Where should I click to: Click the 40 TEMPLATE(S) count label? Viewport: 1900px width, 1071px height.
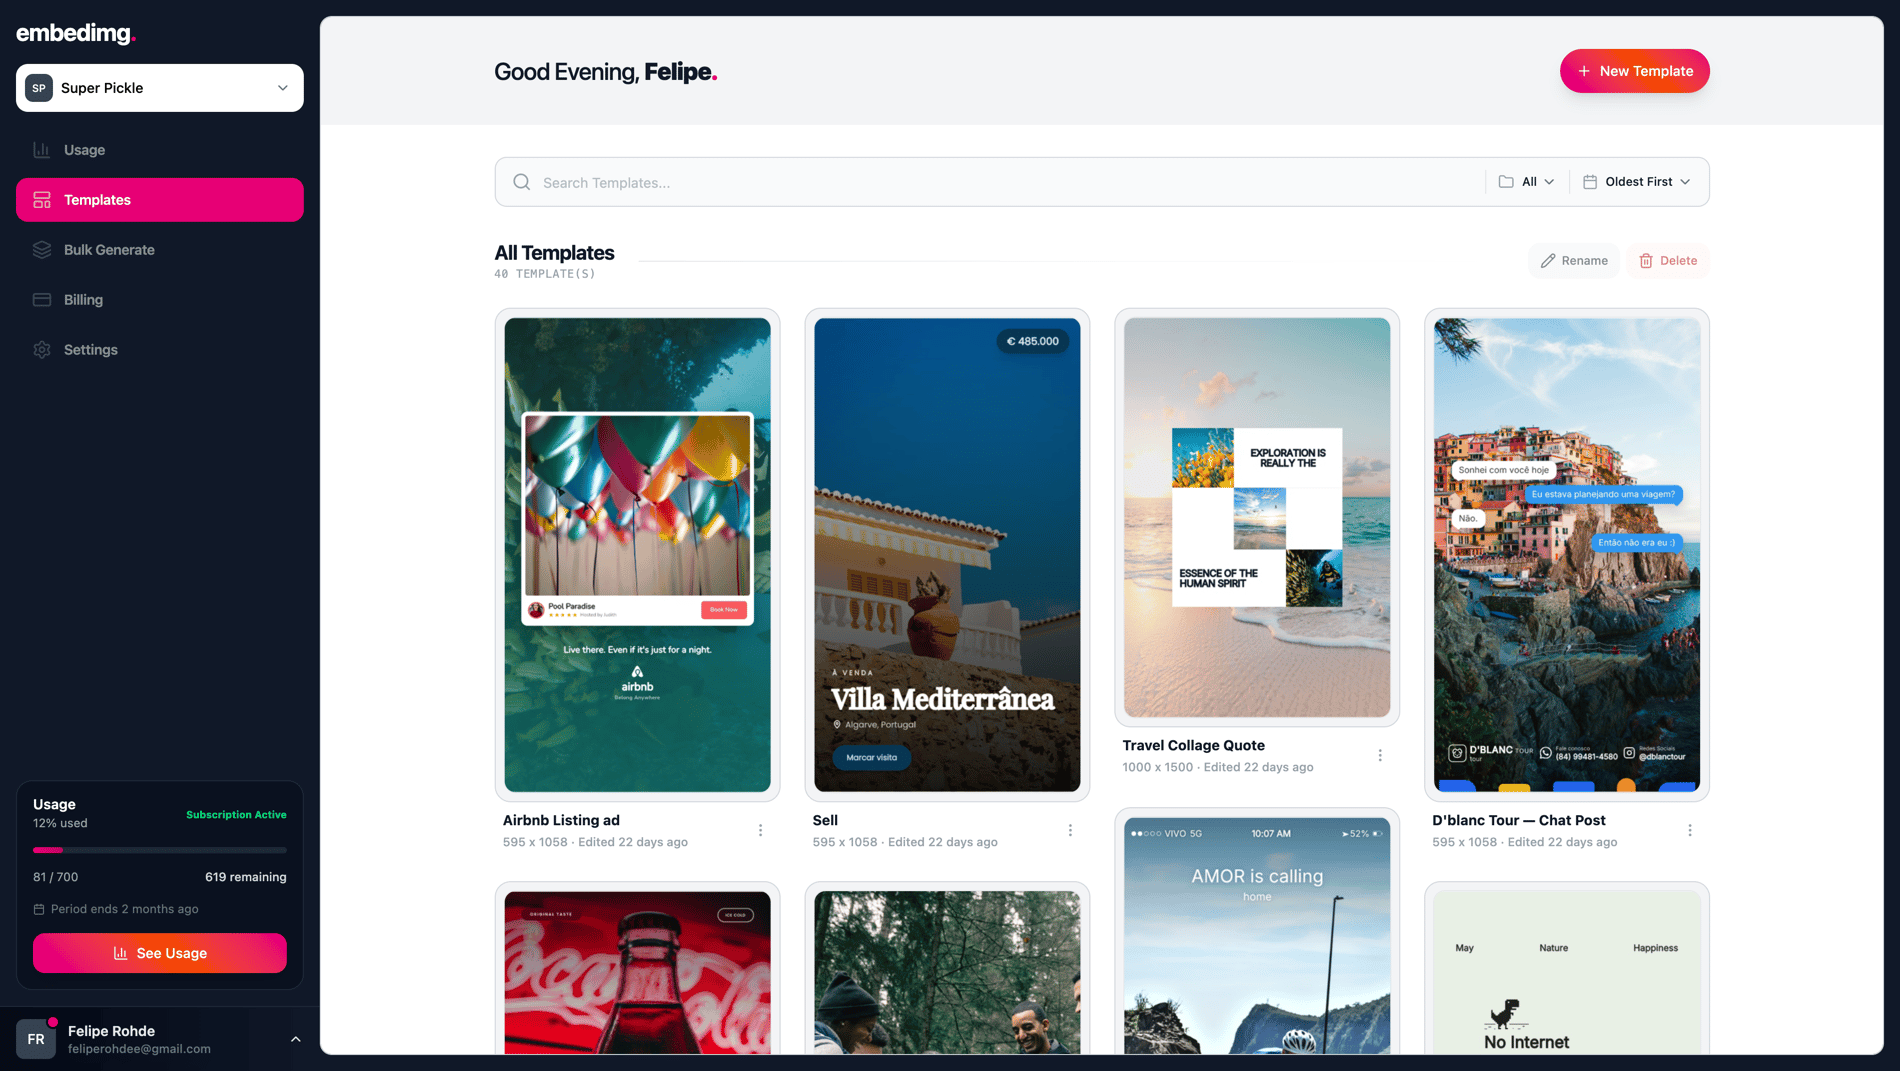click(544, 274)
